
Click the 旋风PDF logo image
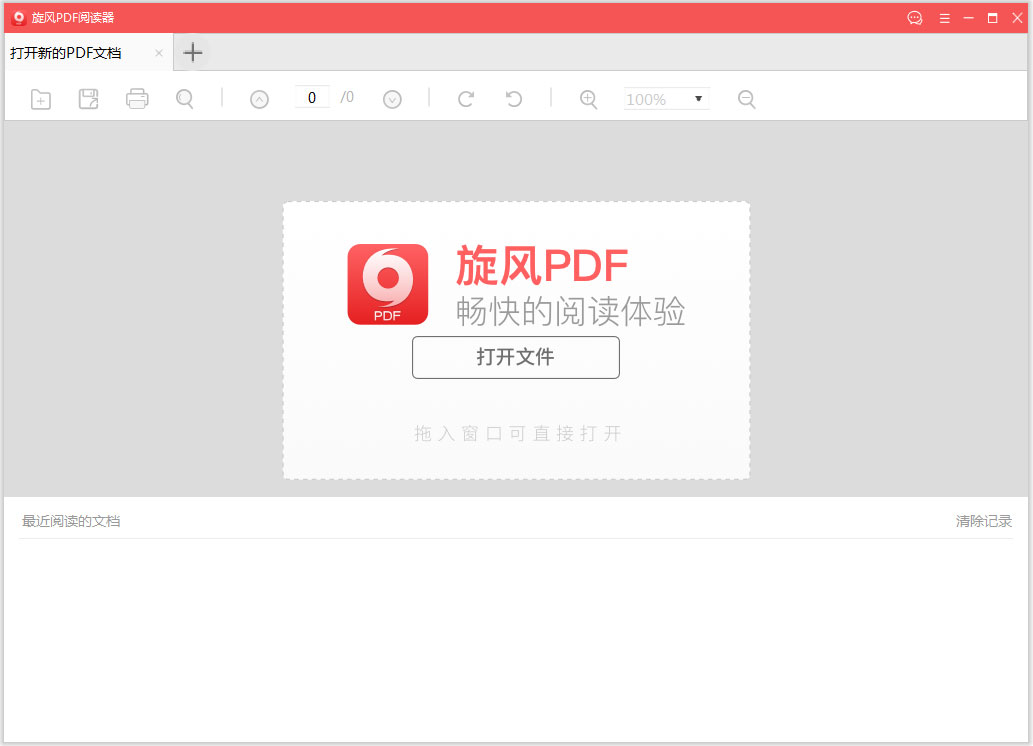(387, 284)
